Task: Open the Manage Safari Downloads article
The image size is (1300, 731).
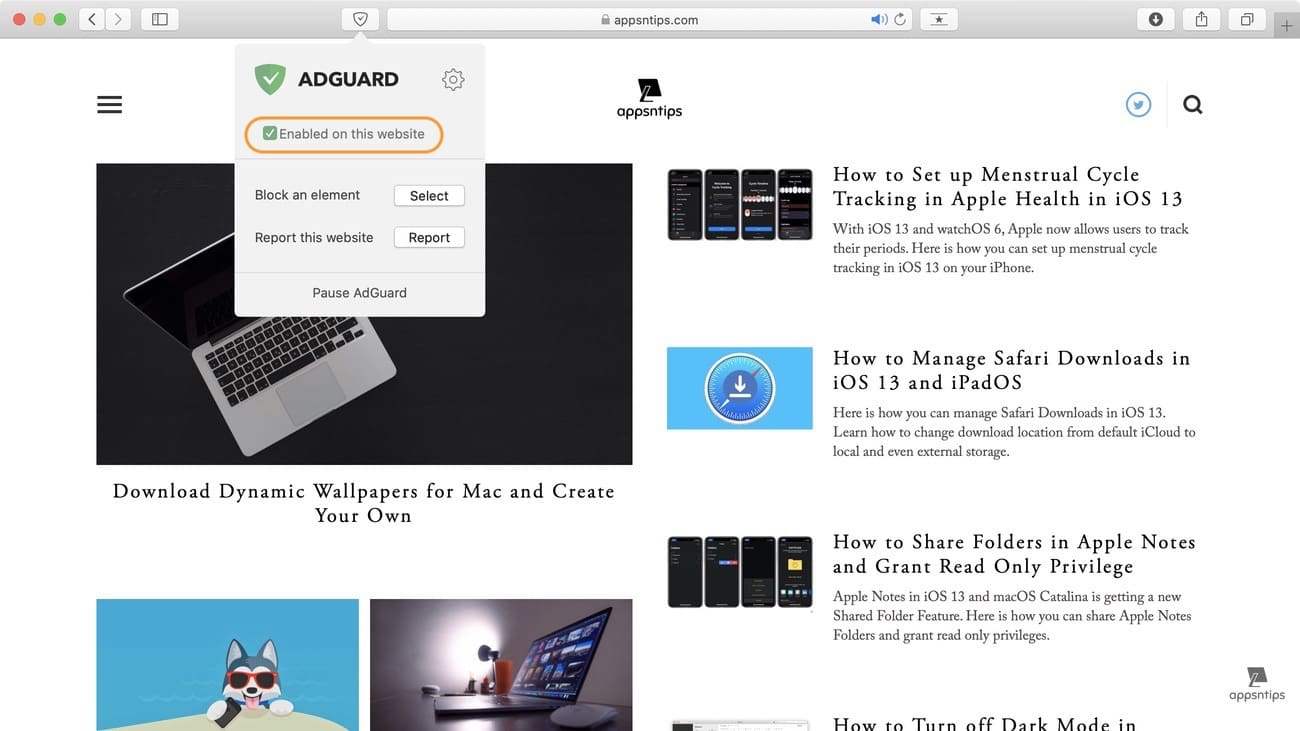Action: tap(1011, 370)
